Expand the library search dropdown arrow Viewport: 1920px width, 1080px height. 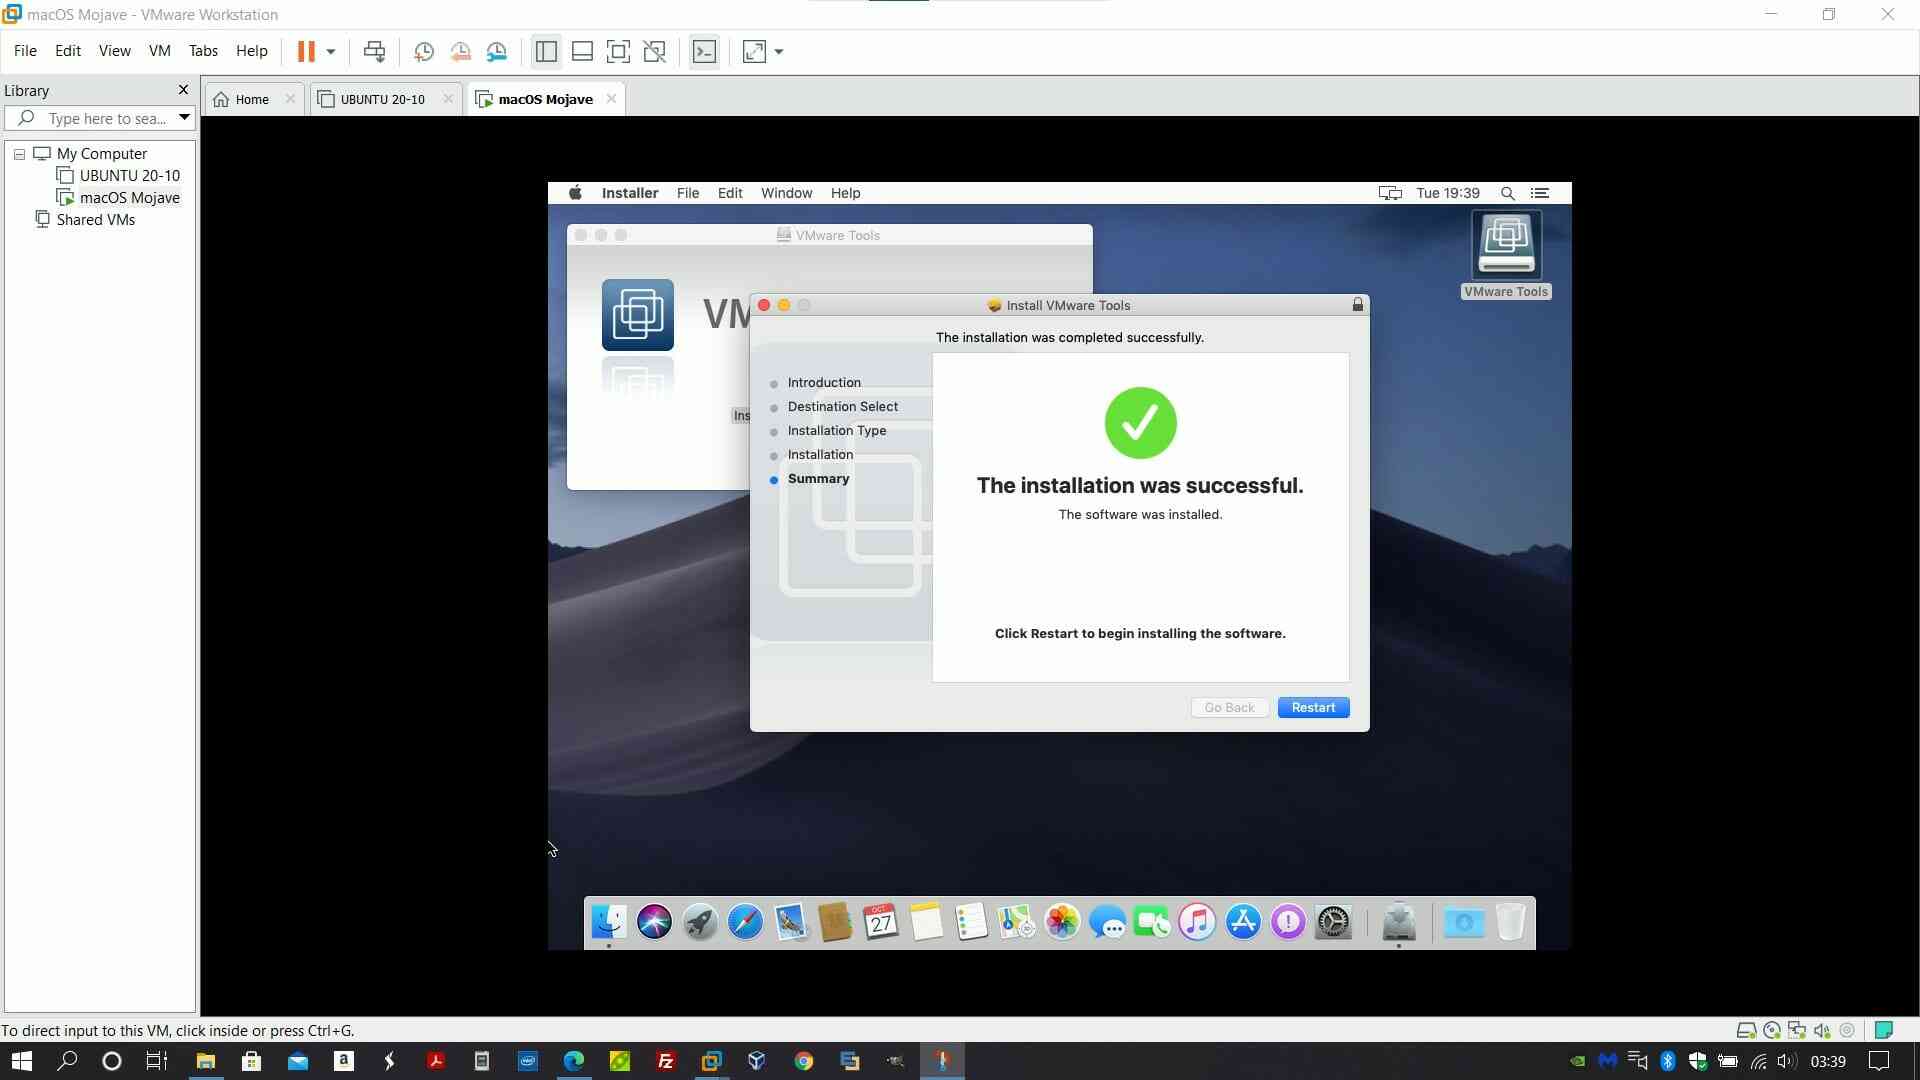tap(184, 118)
